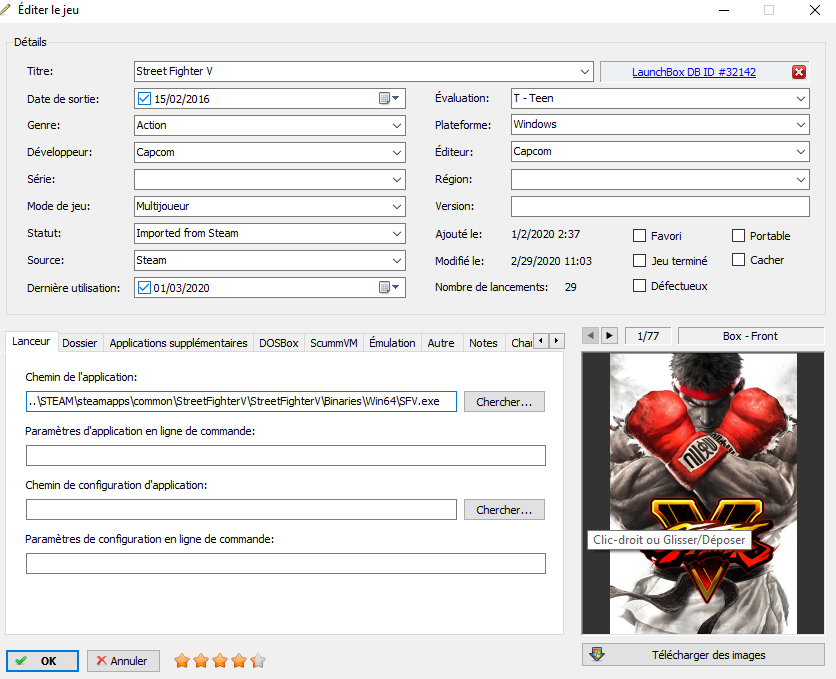Image resolution: width=836 pixels, height=679 pixels.
Task: Enable the Cacher checkbox
Action: tap(738, 260)
